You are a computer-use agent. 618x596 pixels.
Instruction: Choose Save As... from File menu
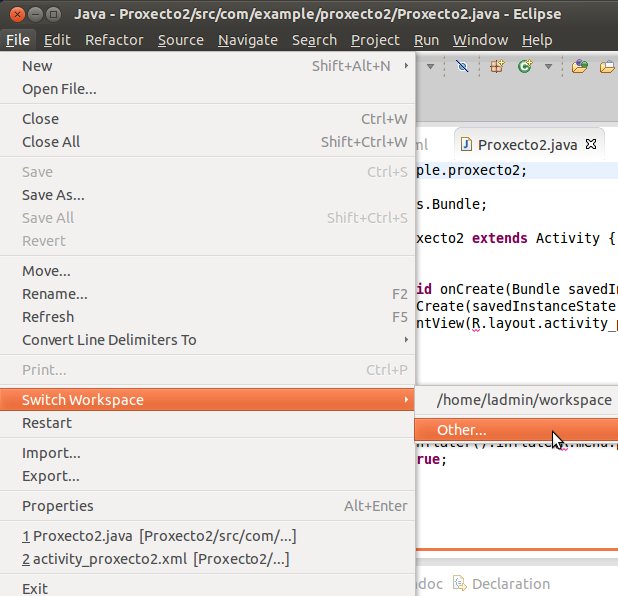(x=207, y=195)
